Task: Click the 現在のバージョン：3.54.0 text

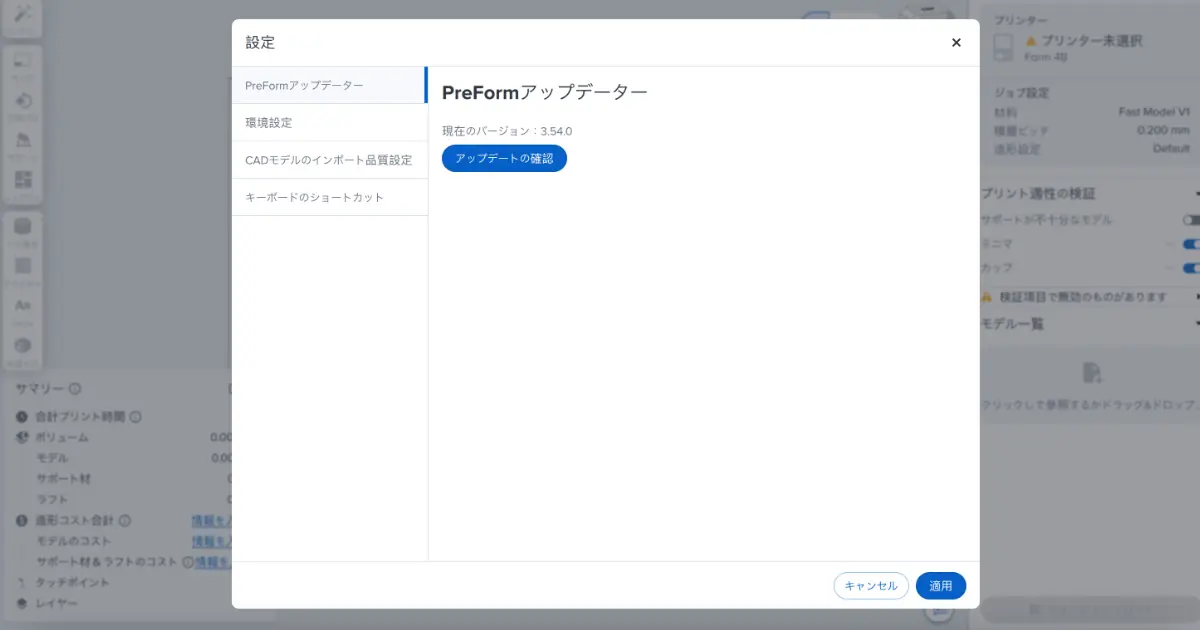Action: coord(507,131)
